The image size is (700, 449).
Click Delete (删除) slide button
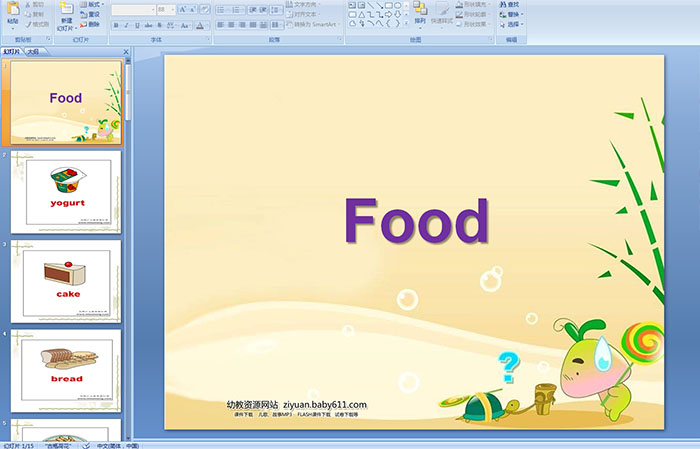click(91, 24)
